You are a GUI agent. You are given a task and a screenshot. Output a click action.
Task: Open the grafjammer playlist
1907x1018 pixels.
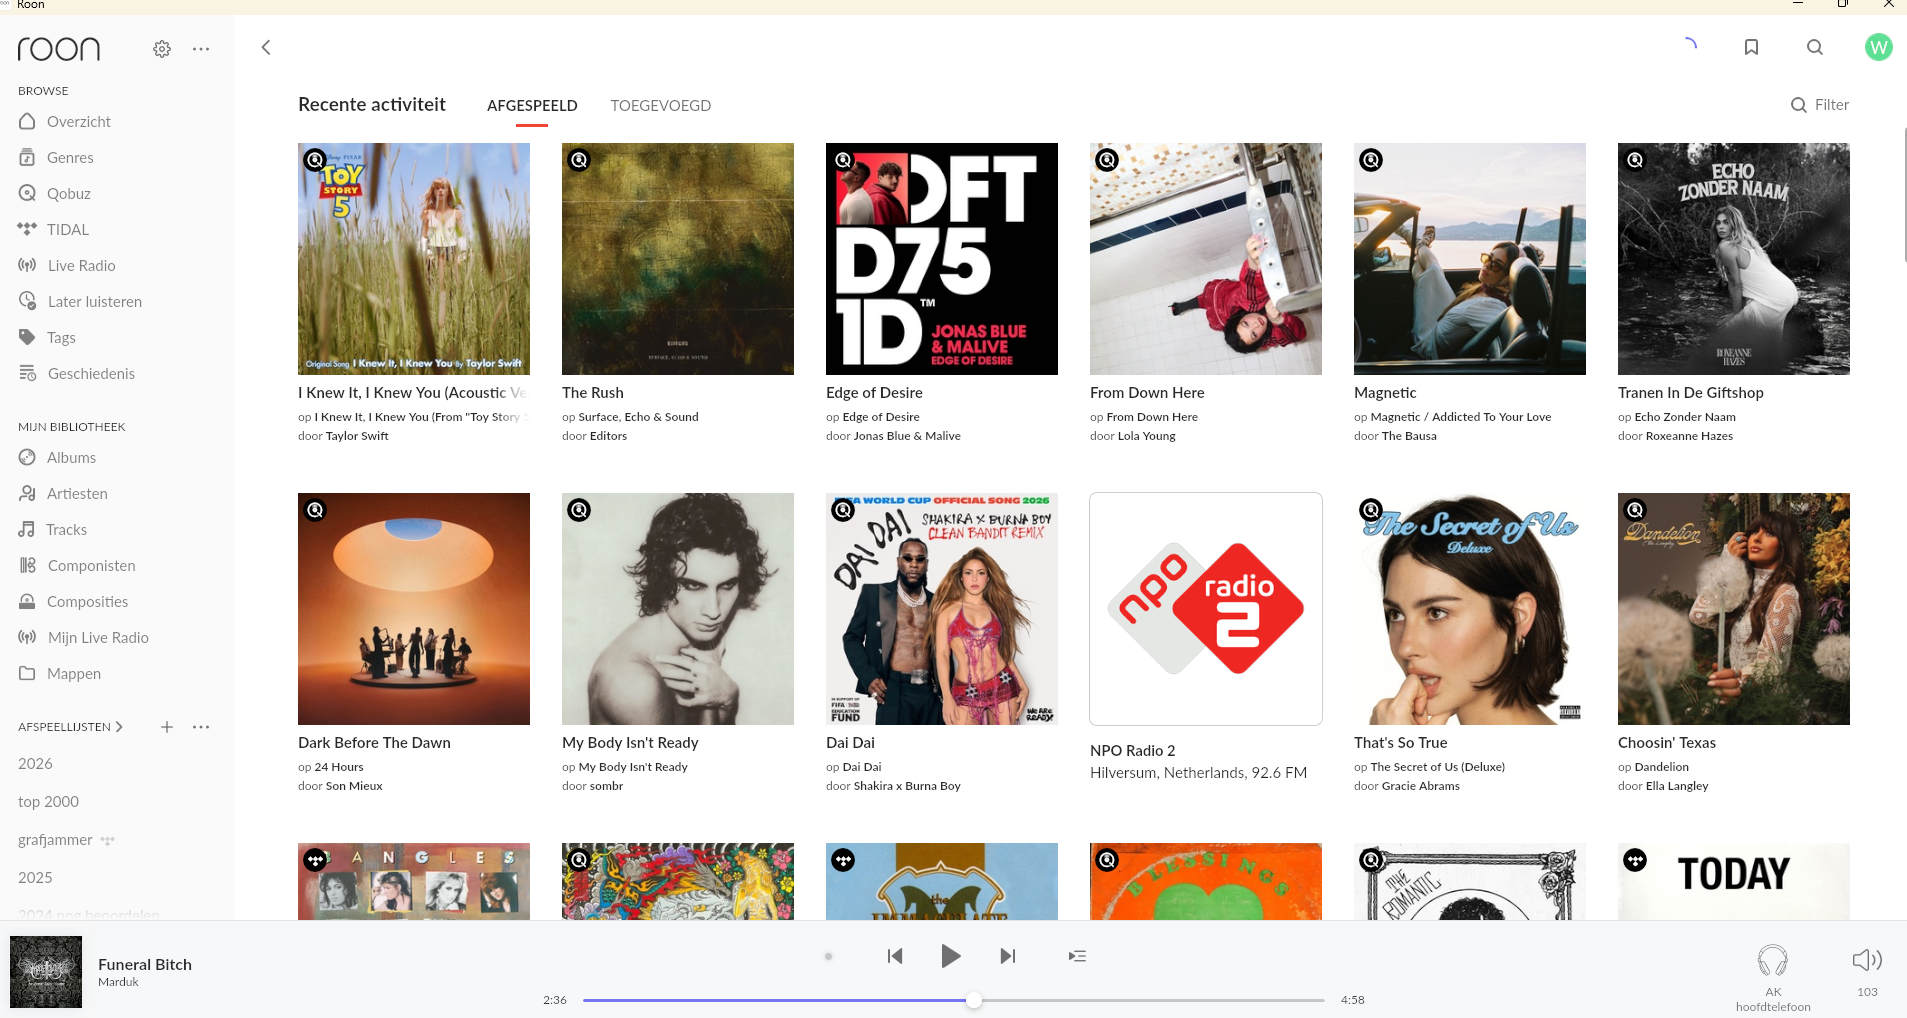pos(55,839)
